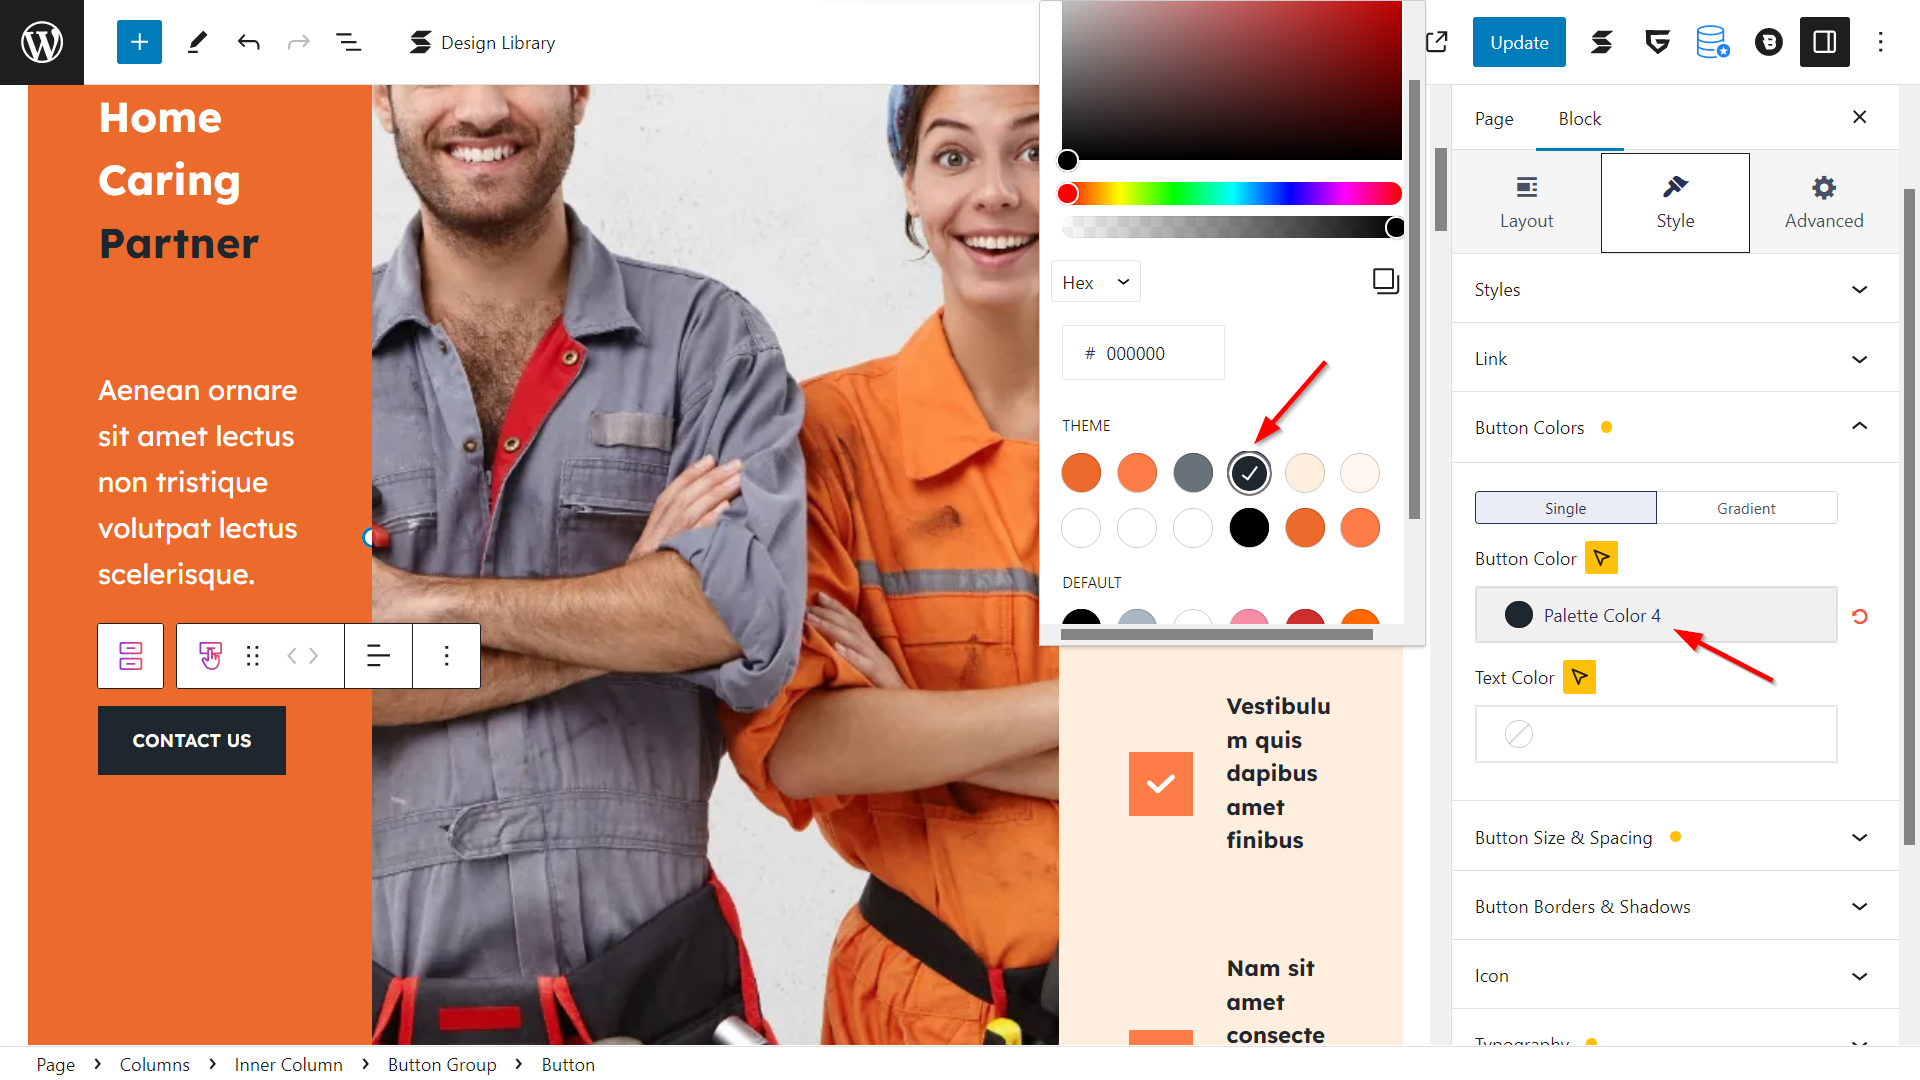1920x1080 pixels.
Task: Click the reset color arrow icon
Action: [1861, 616]
